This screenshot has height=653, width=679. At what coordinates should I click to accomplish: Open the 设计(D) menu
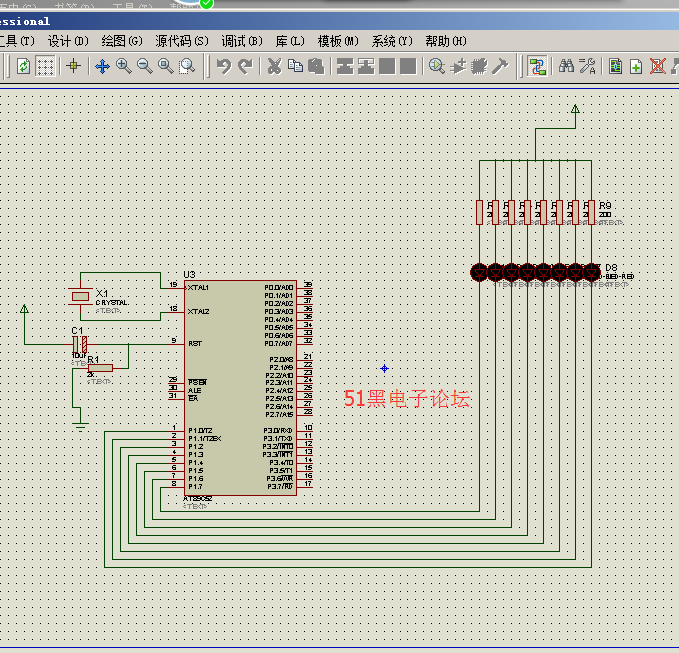point(68,41)
